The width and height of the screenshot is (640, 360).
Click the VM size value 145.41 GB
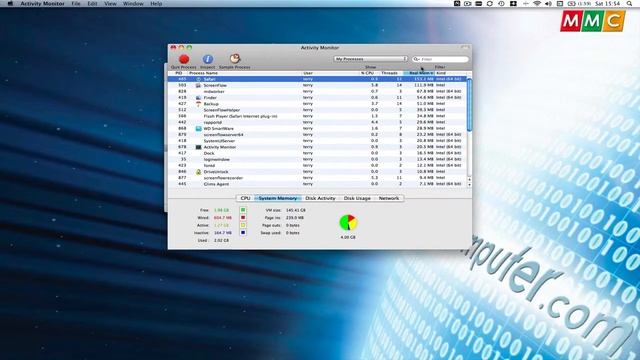(296, 210)
